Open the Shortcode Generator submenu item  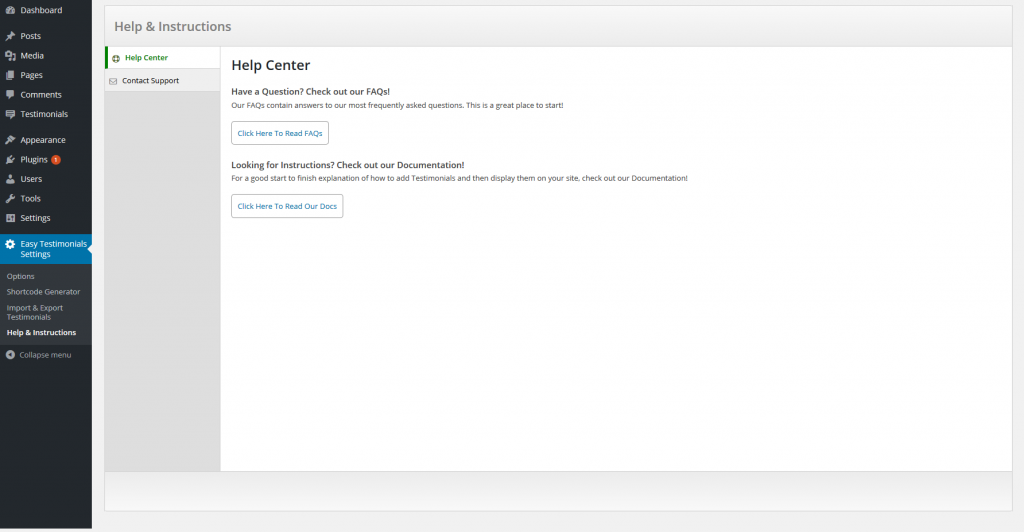(x=43, y=292)
